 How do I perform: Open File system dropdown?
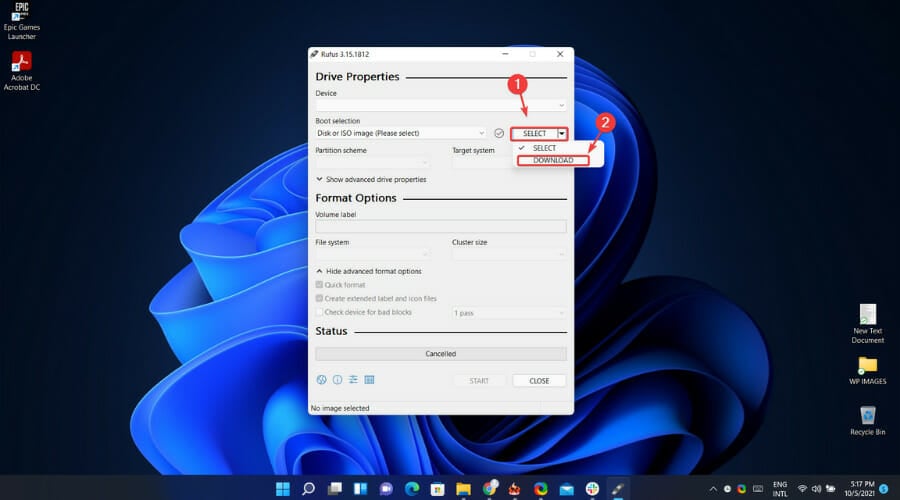372,254
